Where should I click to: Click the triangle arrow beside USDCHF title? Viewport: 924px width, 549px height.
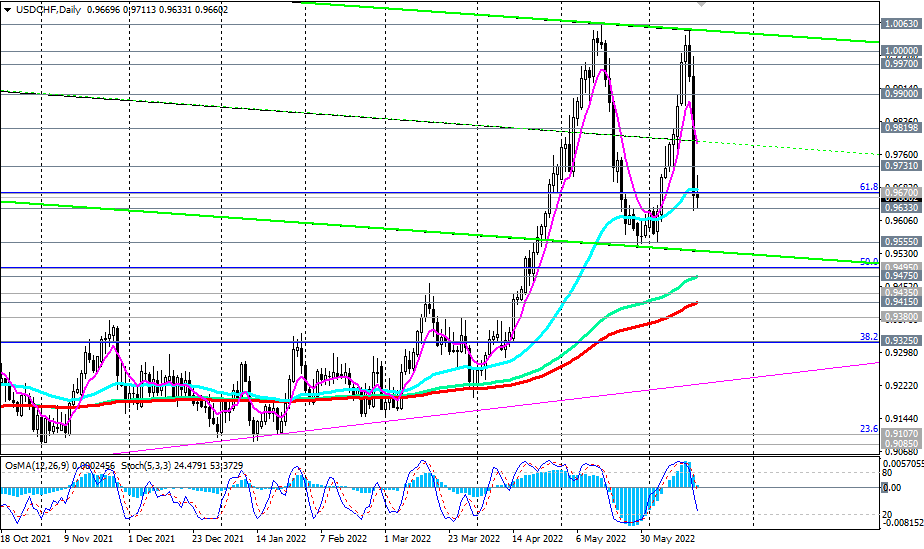coord(7,10)
